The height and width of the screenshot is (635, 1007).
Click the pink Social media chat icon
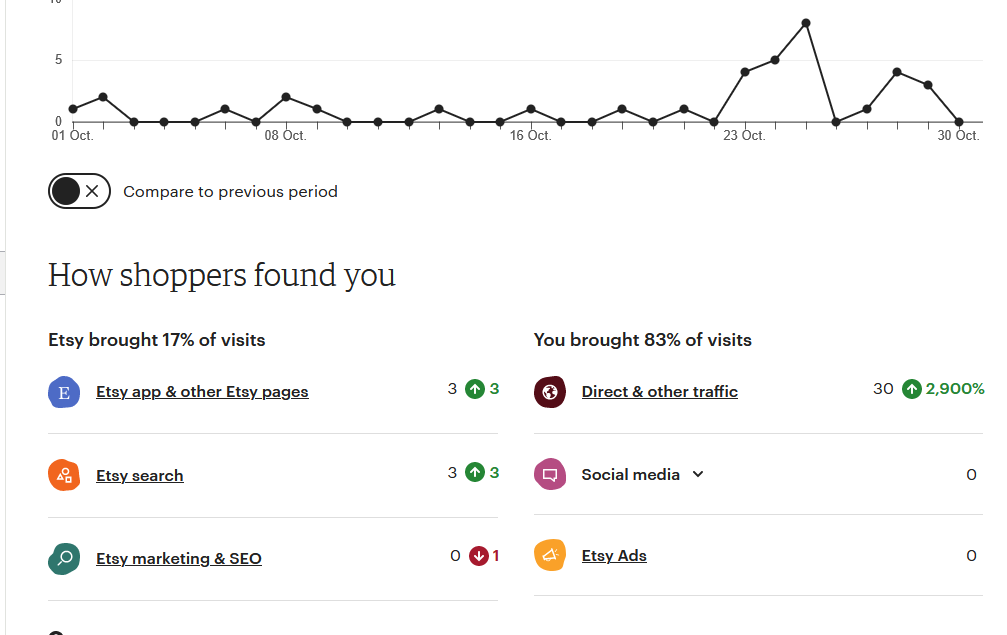550,474
